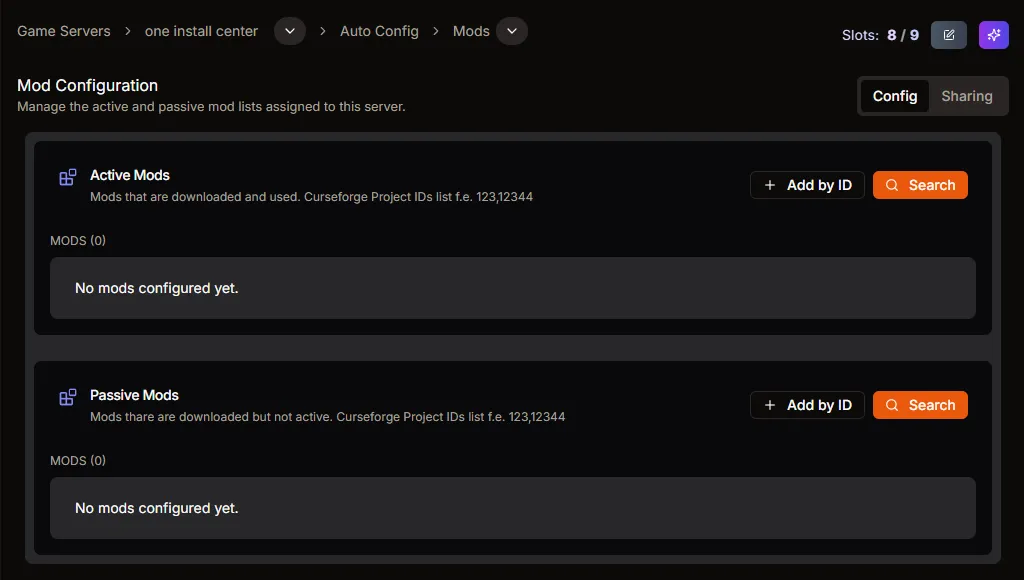The width and height of the screenshot is (1024, 580).
Task: Click the plus icon on Active Mods Add by ID
Action: tap(770, 185)
